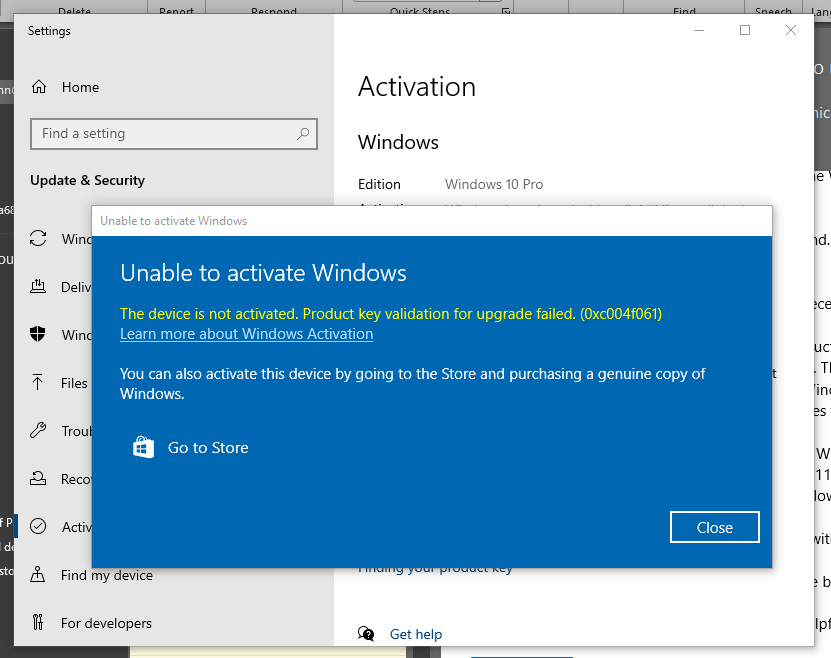The width and height of the screenshot is (831, 658).
Task: Click the Get help chat icon
Action: 366,634
